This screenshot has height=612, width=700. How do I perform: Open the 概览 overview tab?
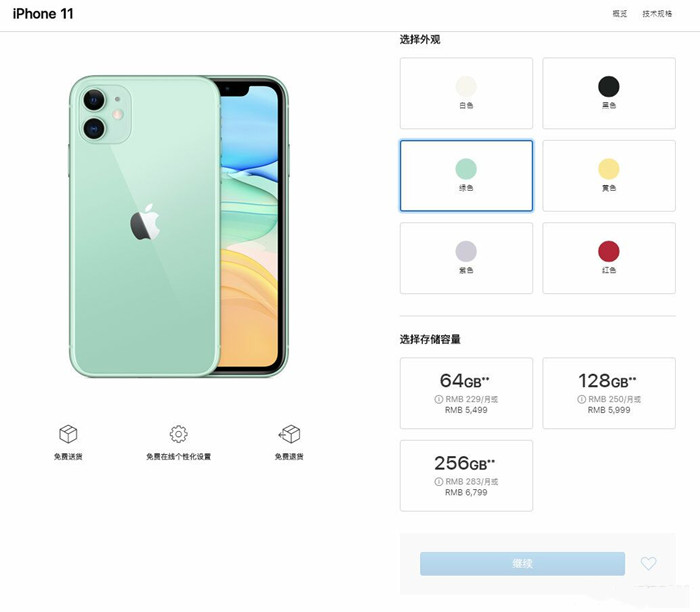[x=620, y=14]
